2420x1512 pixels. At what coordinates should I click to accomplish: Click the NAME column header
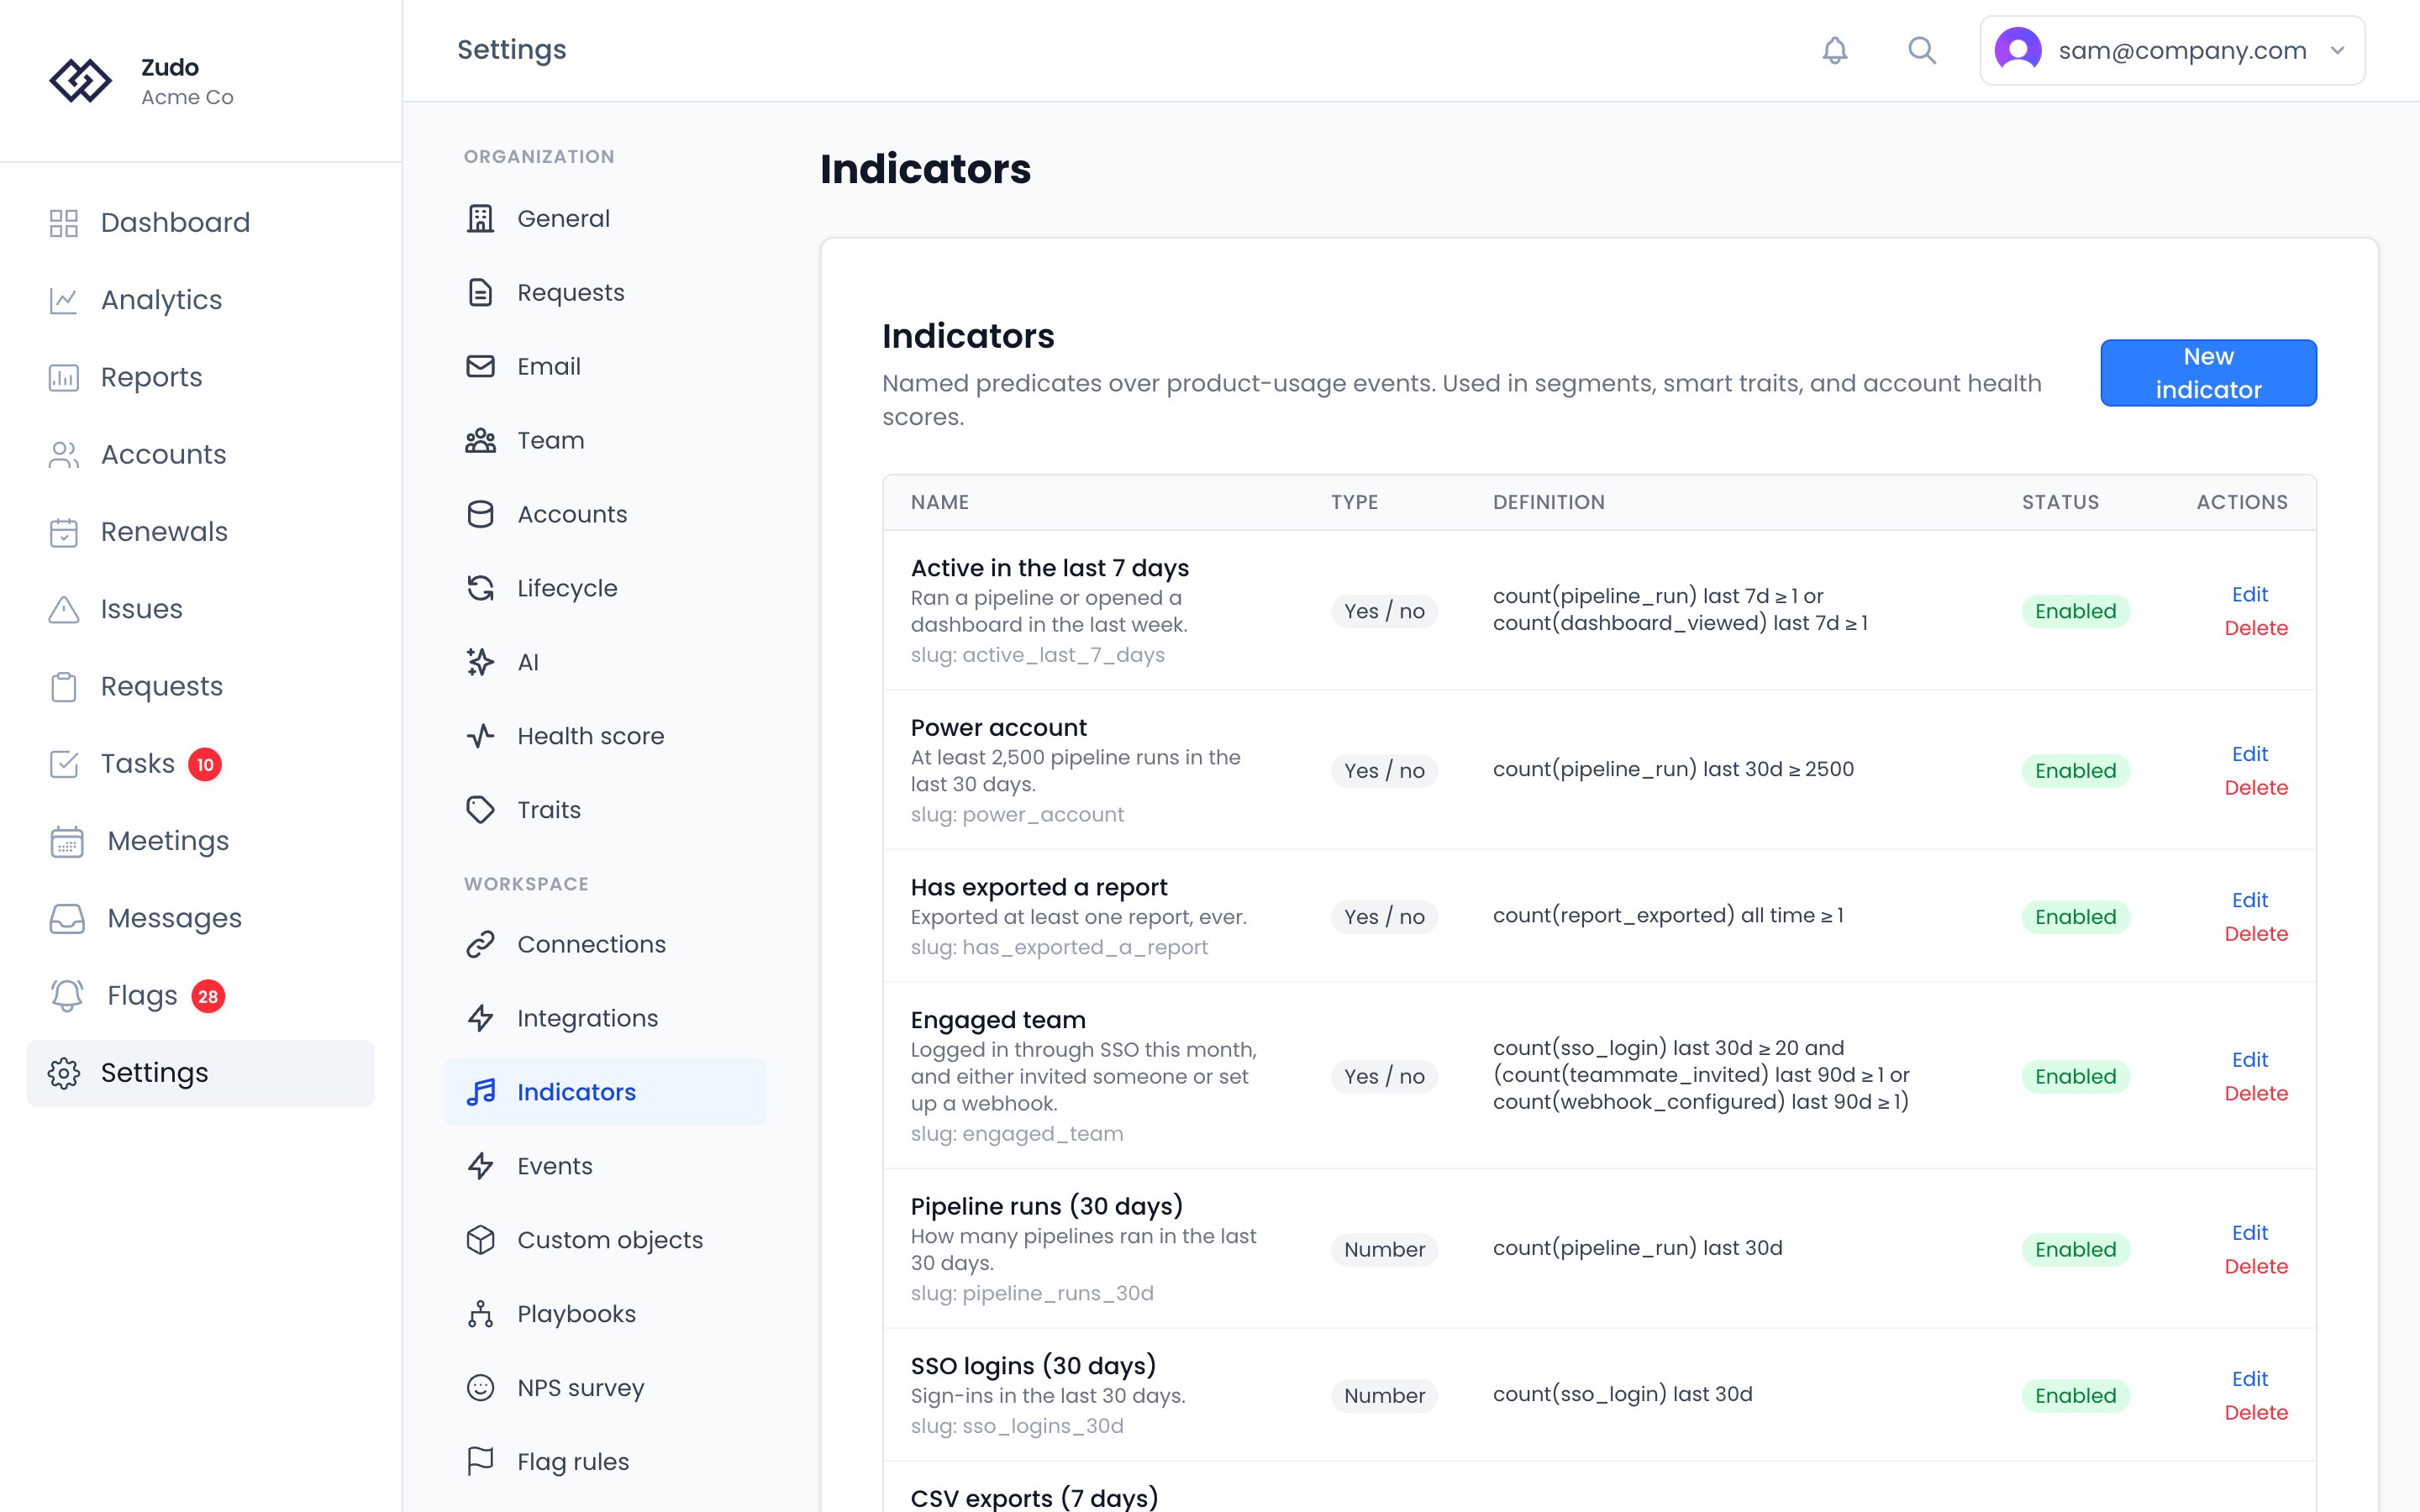point(939,502)
